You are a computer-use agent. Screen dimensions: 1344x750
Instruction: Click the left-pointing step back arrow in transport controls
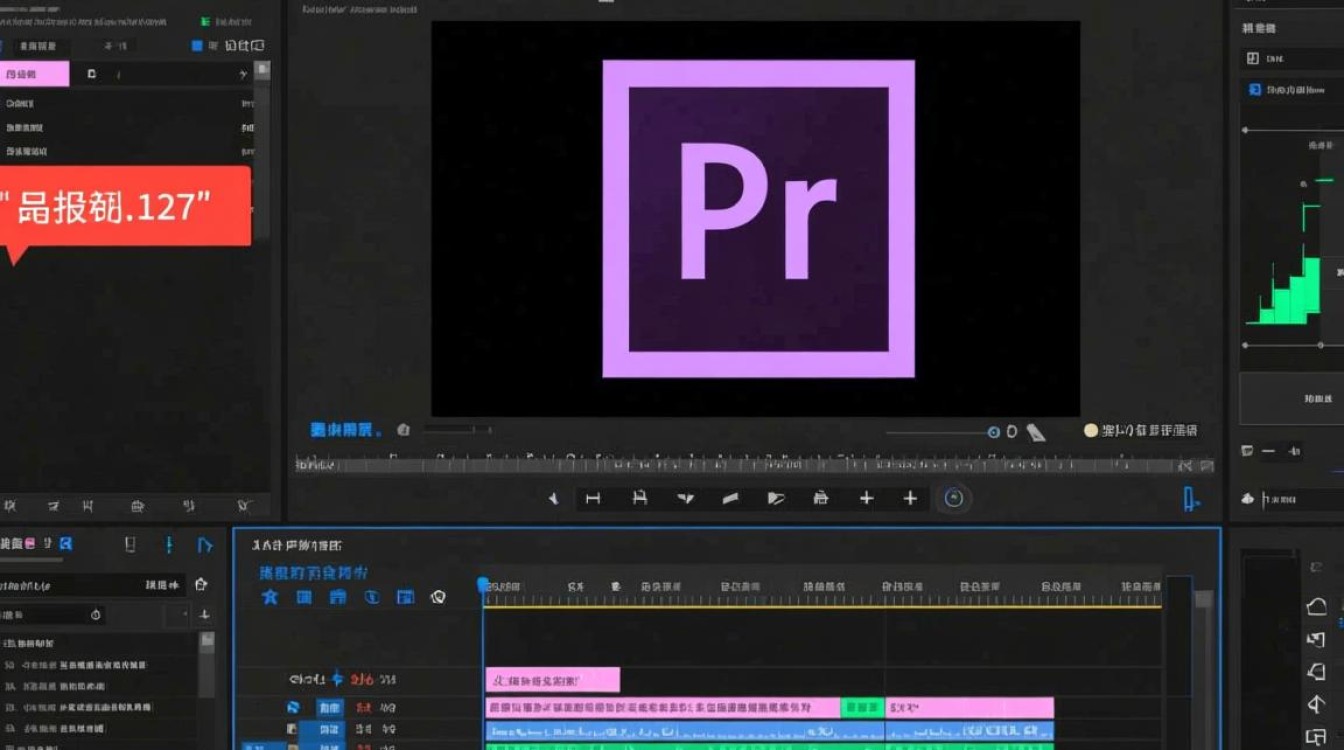(x=552, y=498)
